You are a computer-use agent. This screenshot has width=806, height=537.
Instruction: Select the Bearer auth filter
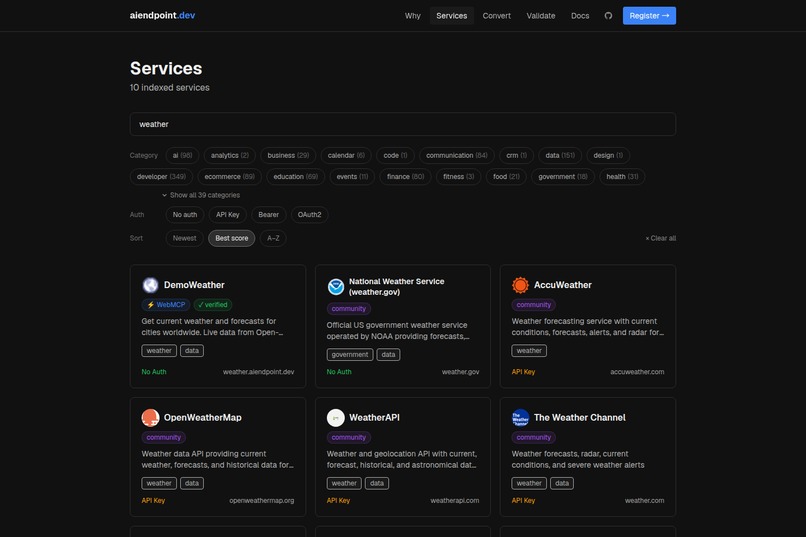click(x=268, y=215)
